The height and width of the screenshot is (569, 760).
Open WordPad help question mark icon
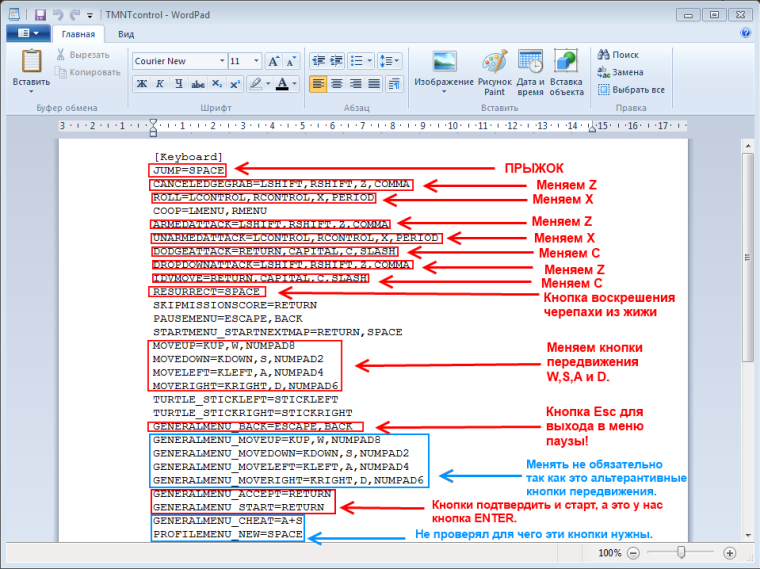(x=745, y=32)
